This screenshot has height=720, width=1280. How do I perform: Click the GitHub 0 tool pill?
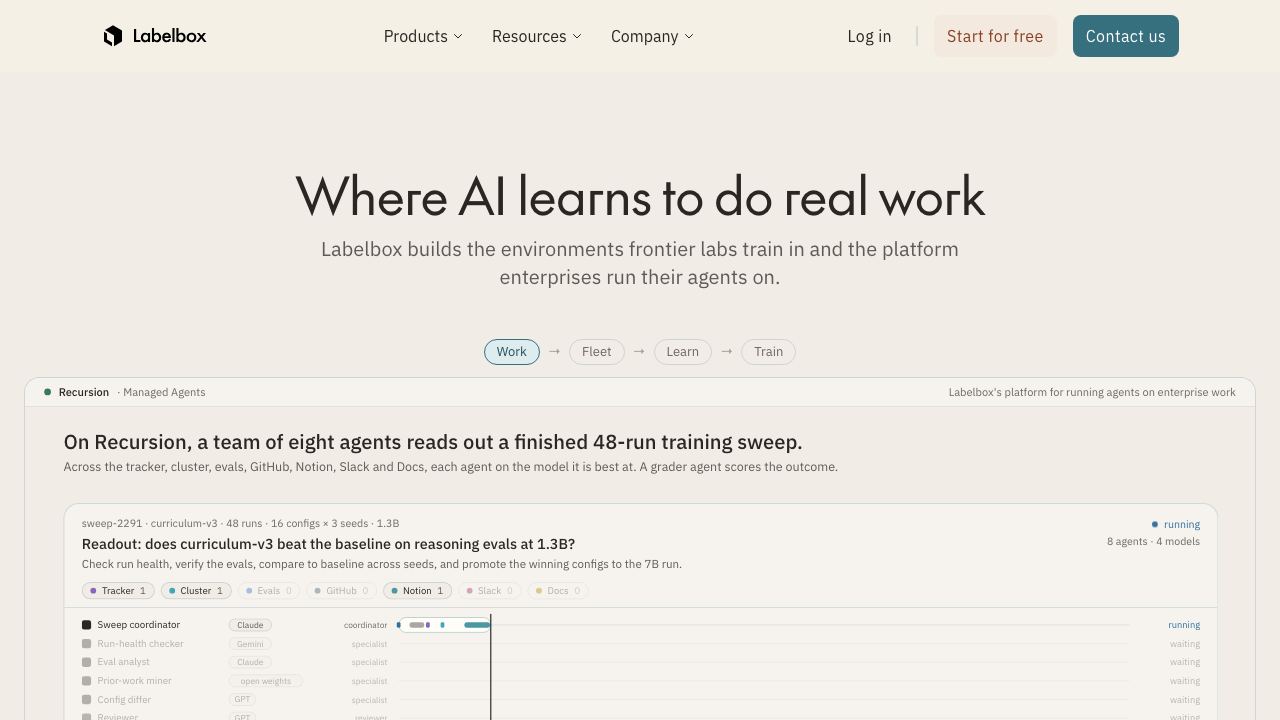[x=341, y=591]
